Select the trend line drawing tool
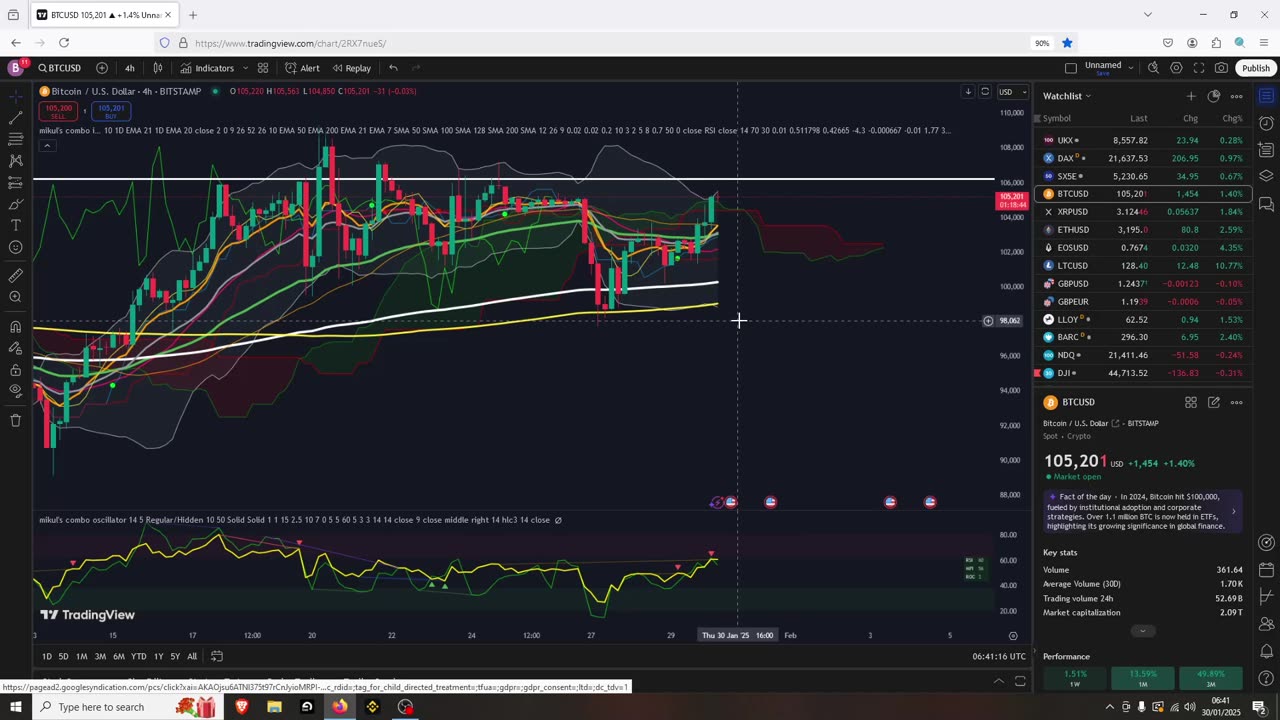The image size is (1280, 720). tap(15, 117)
